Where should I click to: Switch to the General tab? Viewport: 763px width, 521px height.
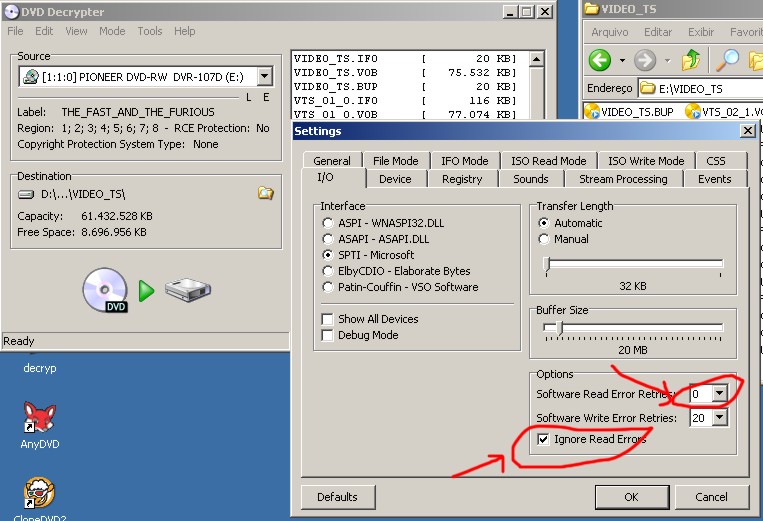coord(332,161)
